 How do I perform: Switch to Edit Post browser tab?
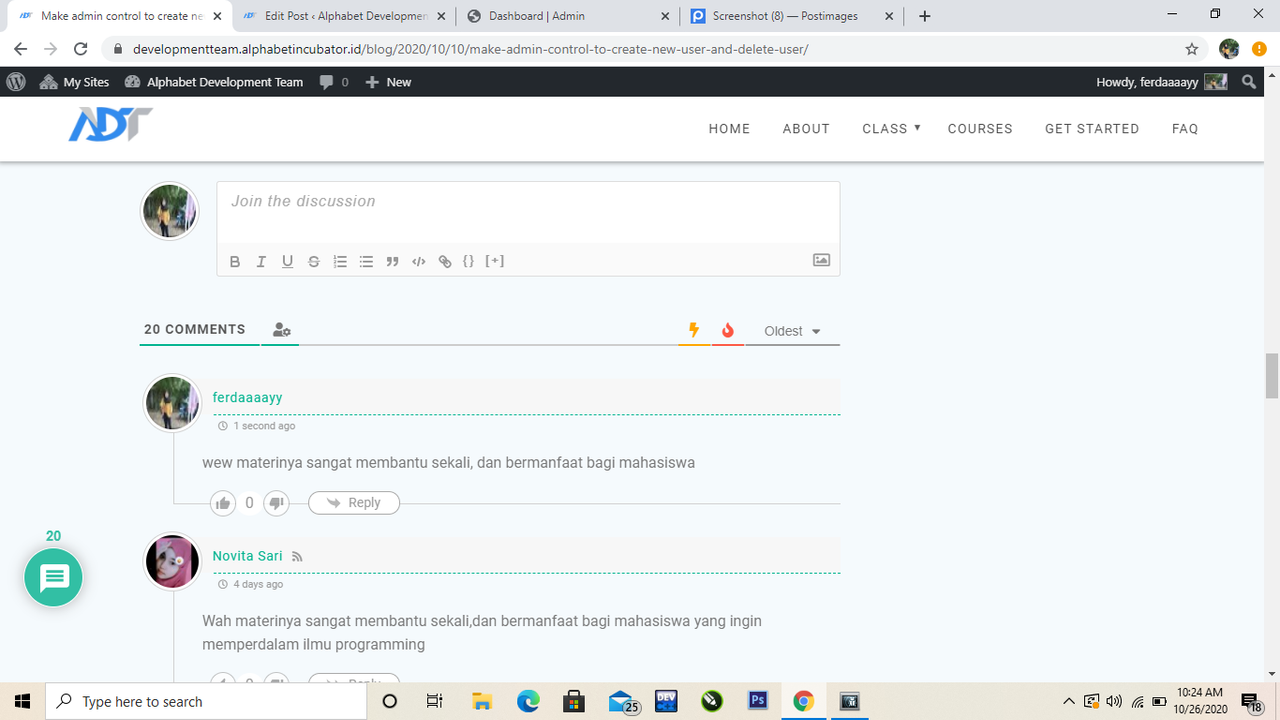click(343, 16)
